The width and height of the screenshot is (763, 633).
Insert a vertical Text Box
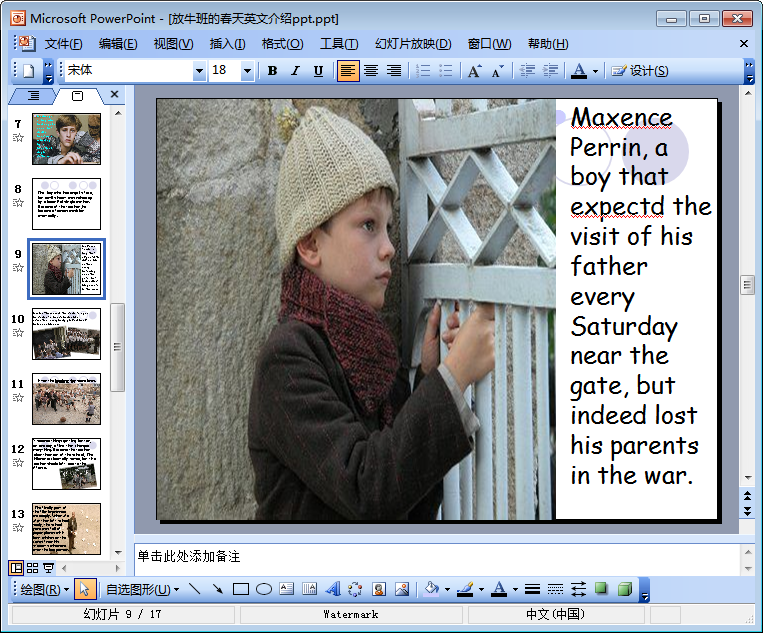309,589
